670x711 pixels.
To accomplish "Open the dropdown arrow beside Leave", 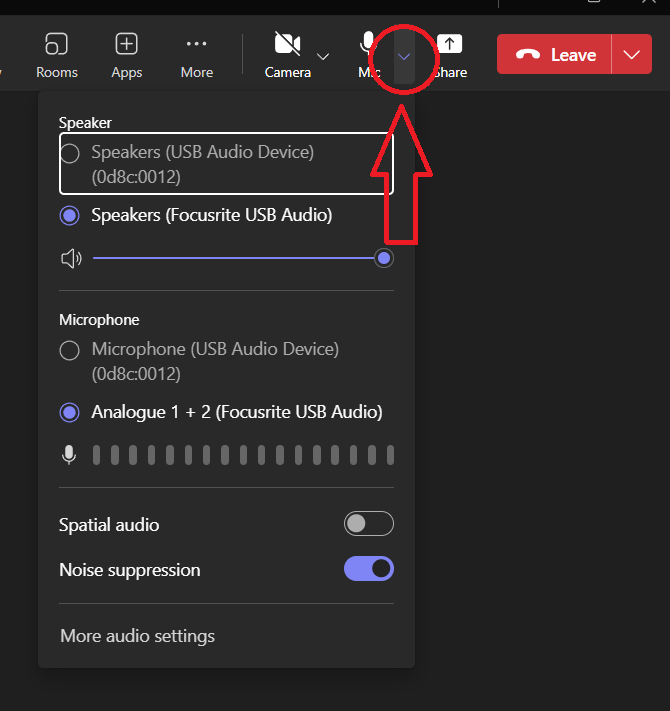I will point(630,55).
